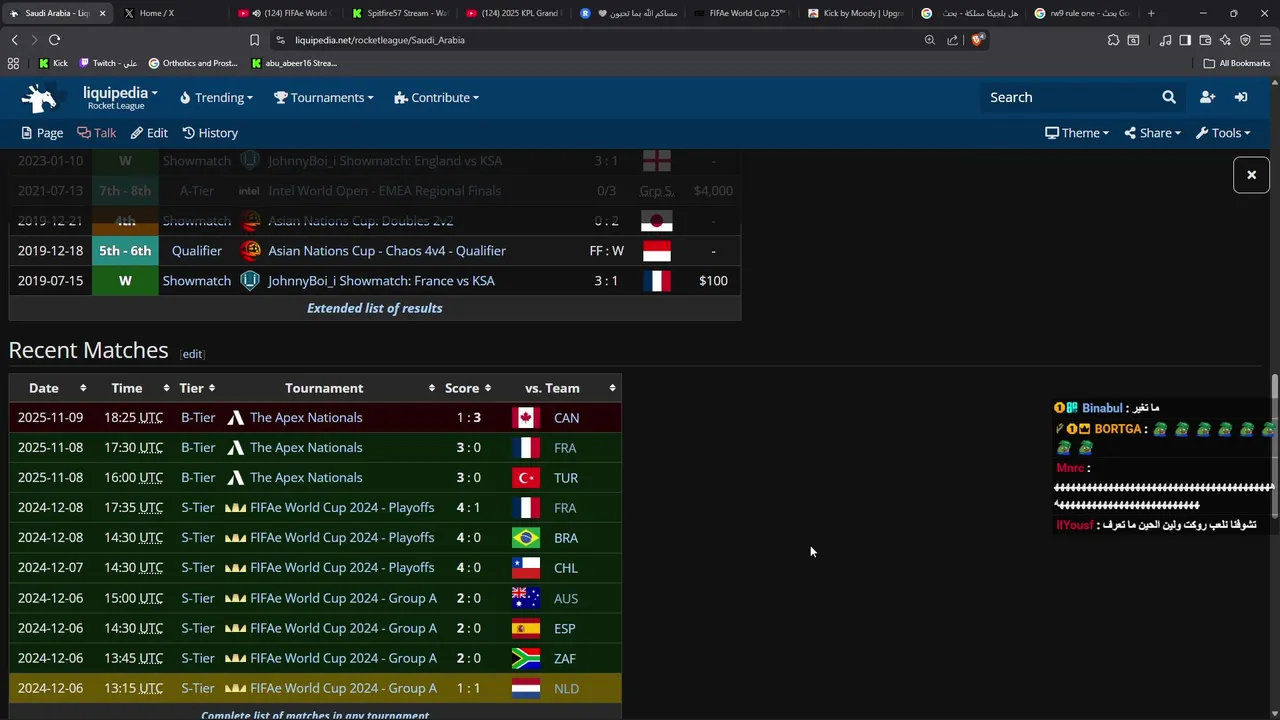Open the History page tab

click(210, 133)
